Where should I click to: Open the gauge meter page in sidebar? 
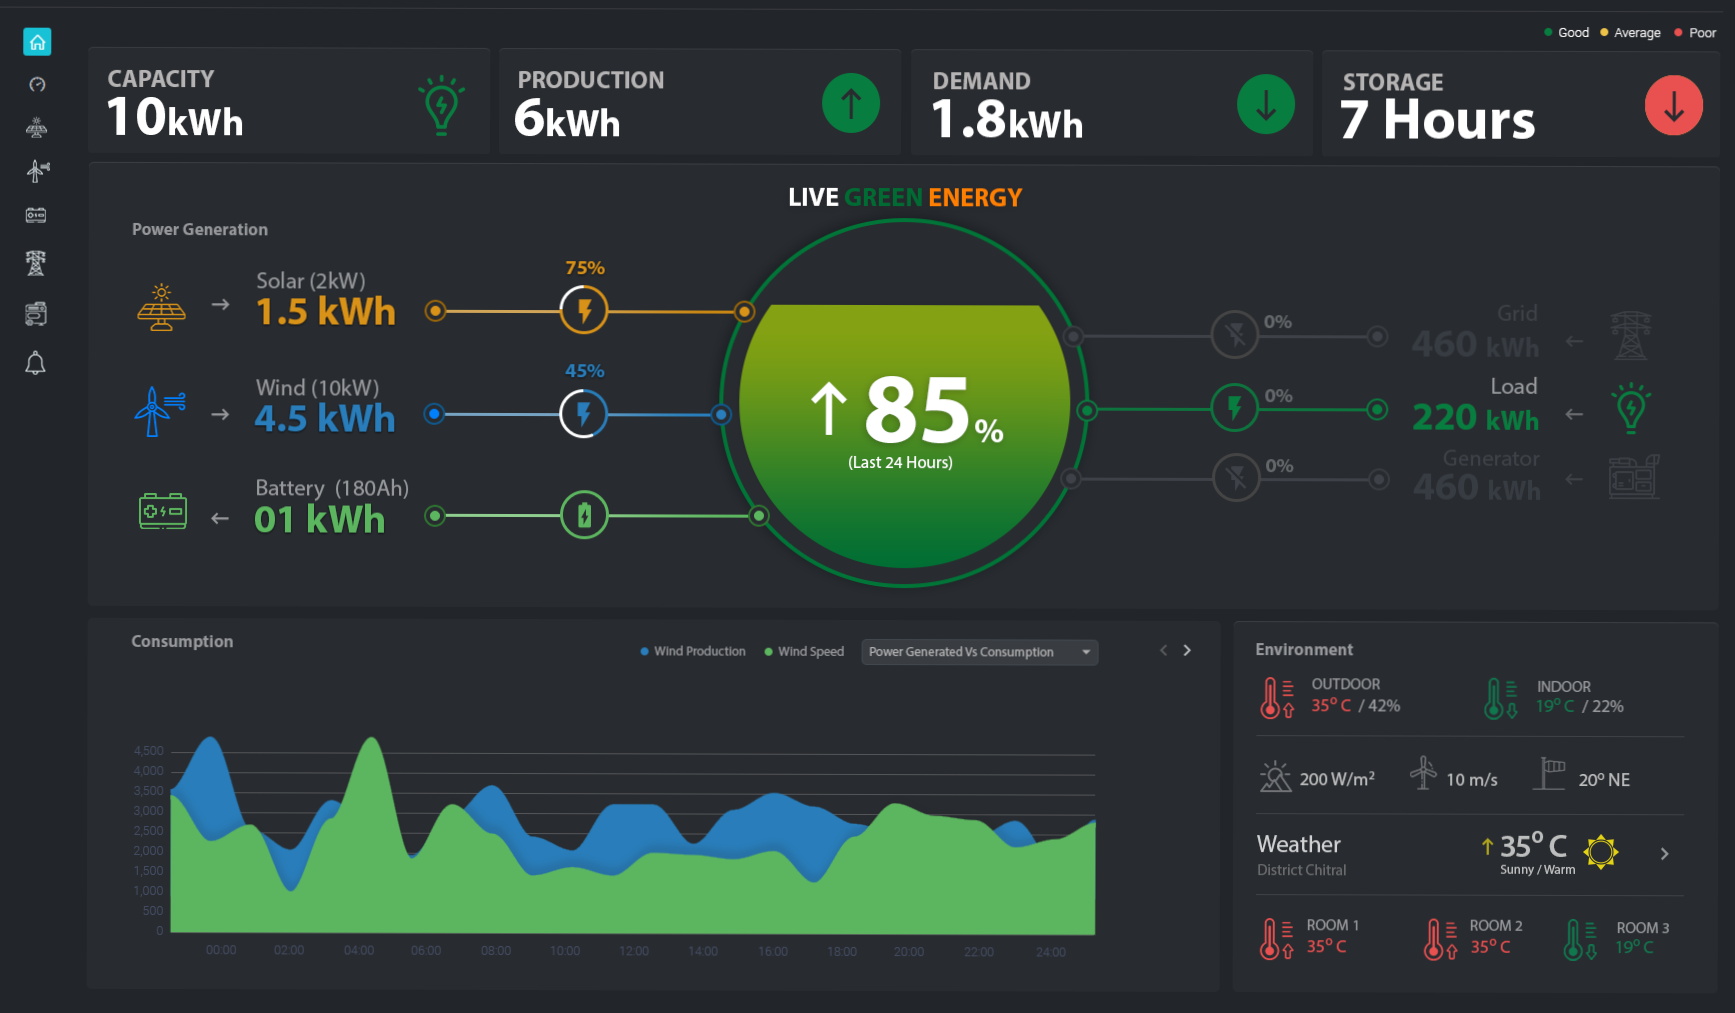point(37,85)
